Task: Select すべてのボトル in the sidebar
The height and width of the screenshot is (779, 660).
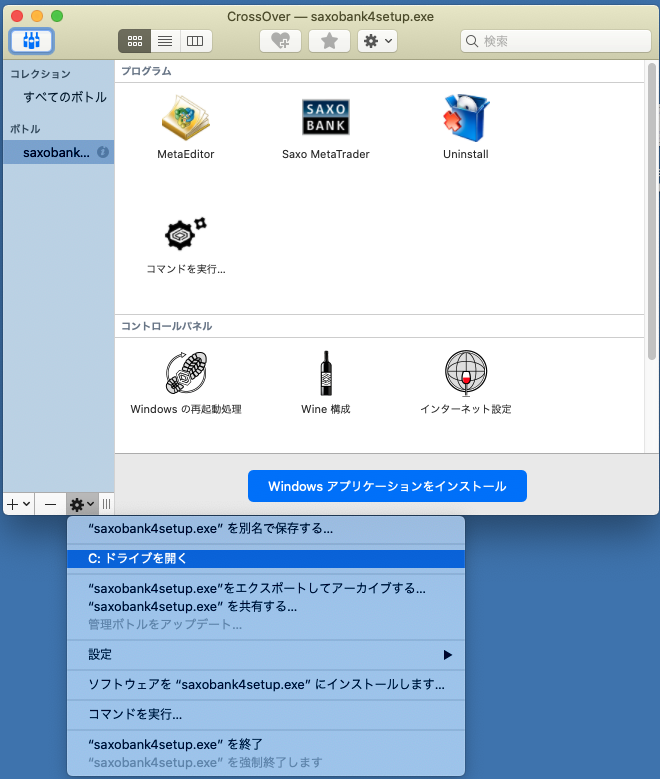Action: click(65, 97)
